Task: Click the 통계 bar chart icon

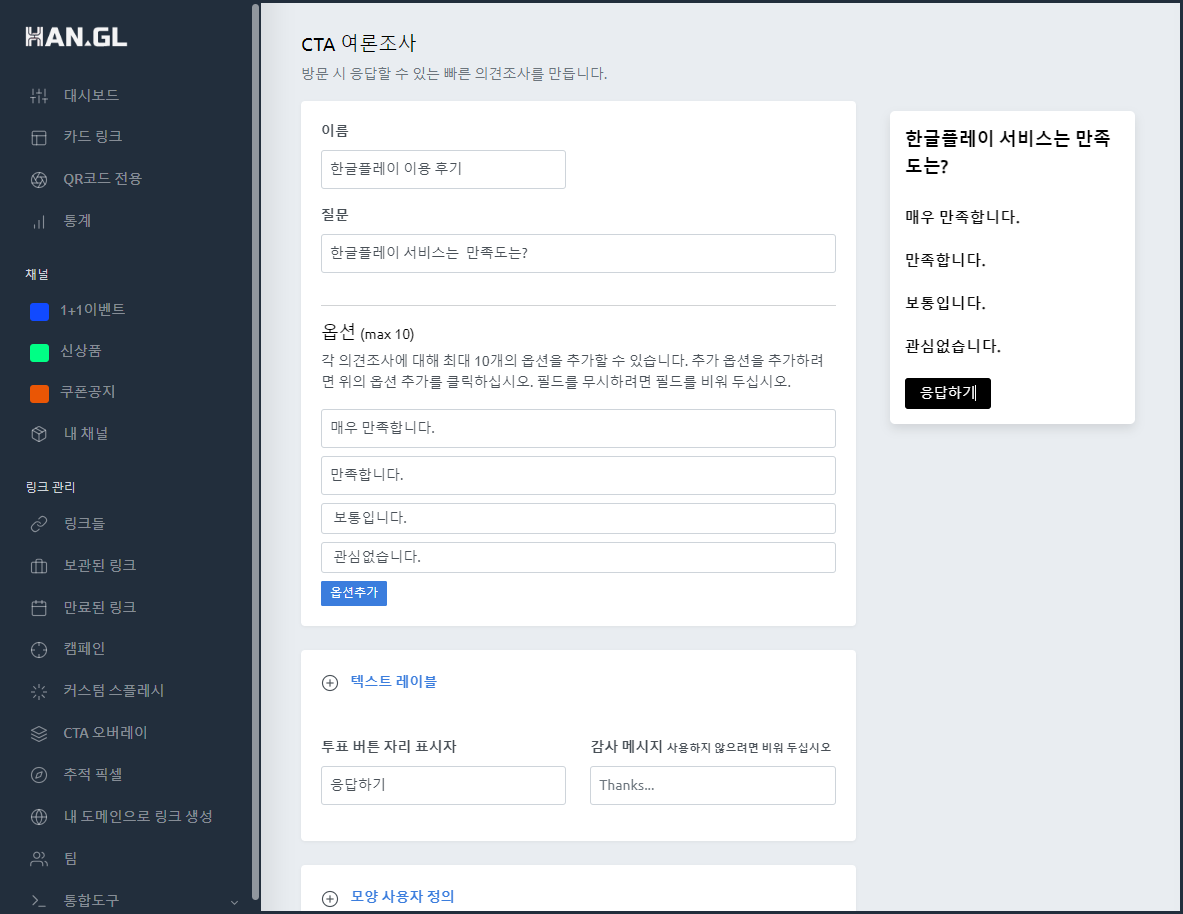Action: pyautogui.click(x=39, y=222)
